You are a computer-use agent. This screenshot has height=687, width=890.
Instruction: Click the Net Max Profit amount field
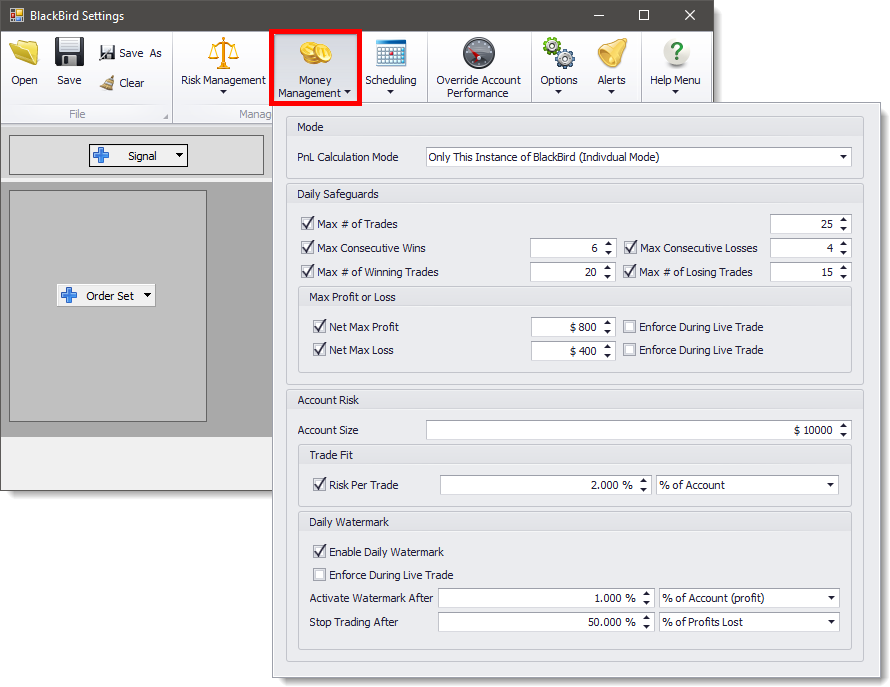(x=566, y=327)
